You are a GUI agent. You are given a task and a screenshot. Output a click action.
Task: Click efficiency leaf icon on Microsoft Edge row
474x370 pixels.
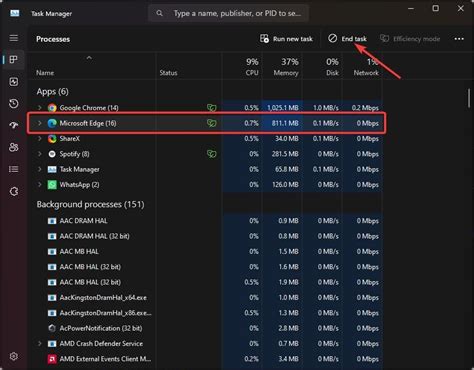click(211, 123)
